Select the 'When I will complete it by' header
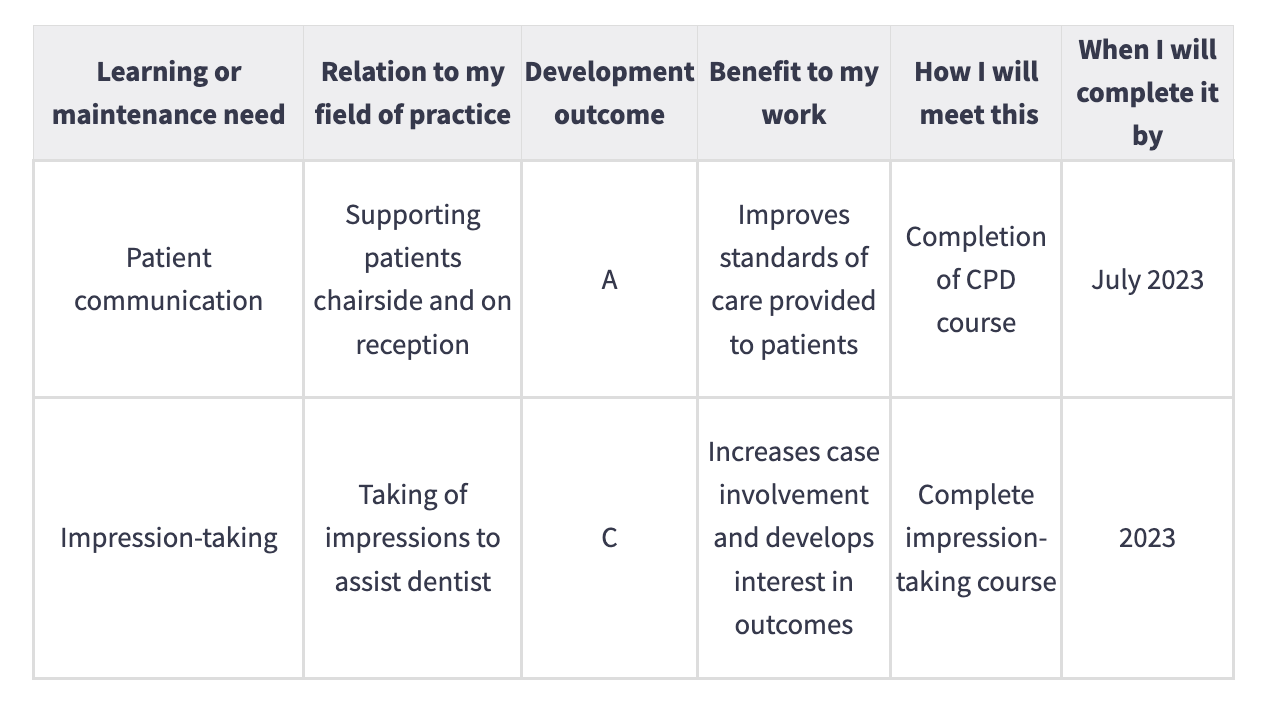 tap(1147, 92)
